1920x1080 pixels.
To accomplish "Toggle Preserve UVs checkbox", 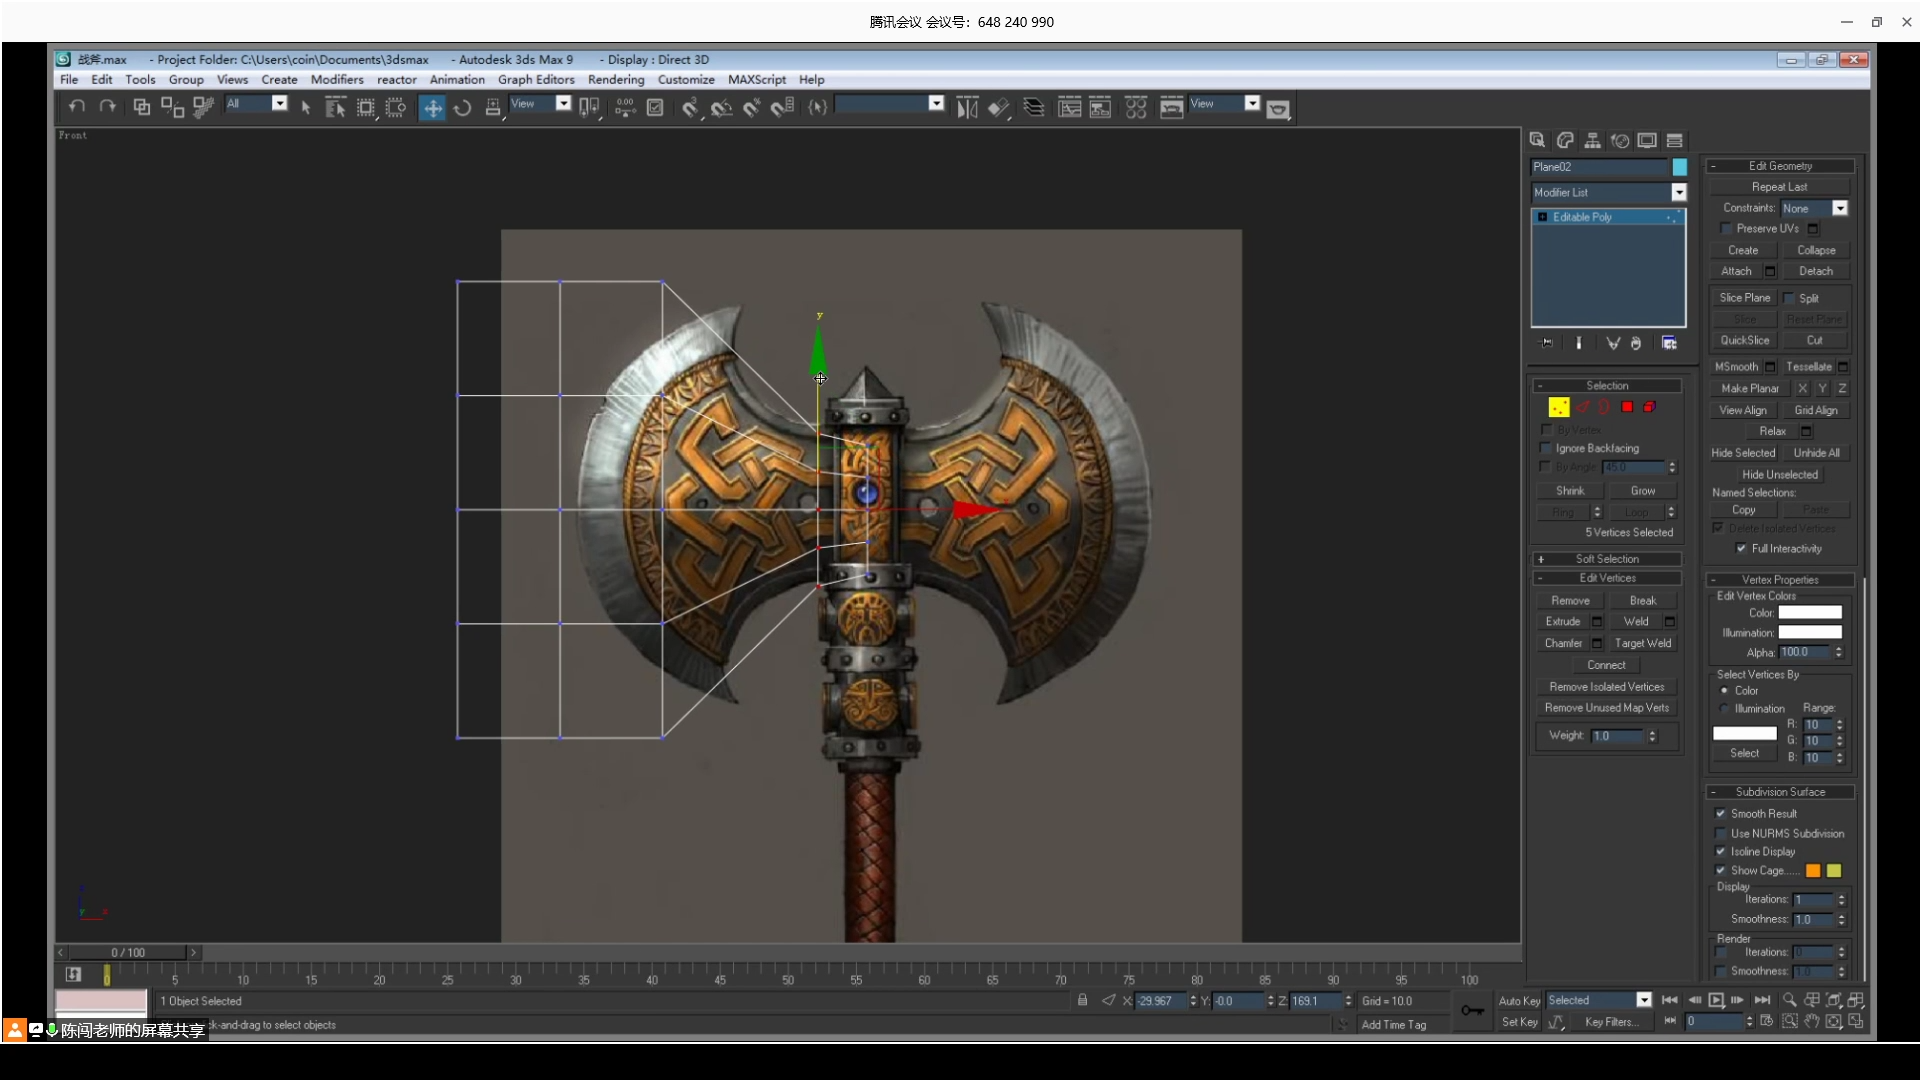I will pos(1727,229).
